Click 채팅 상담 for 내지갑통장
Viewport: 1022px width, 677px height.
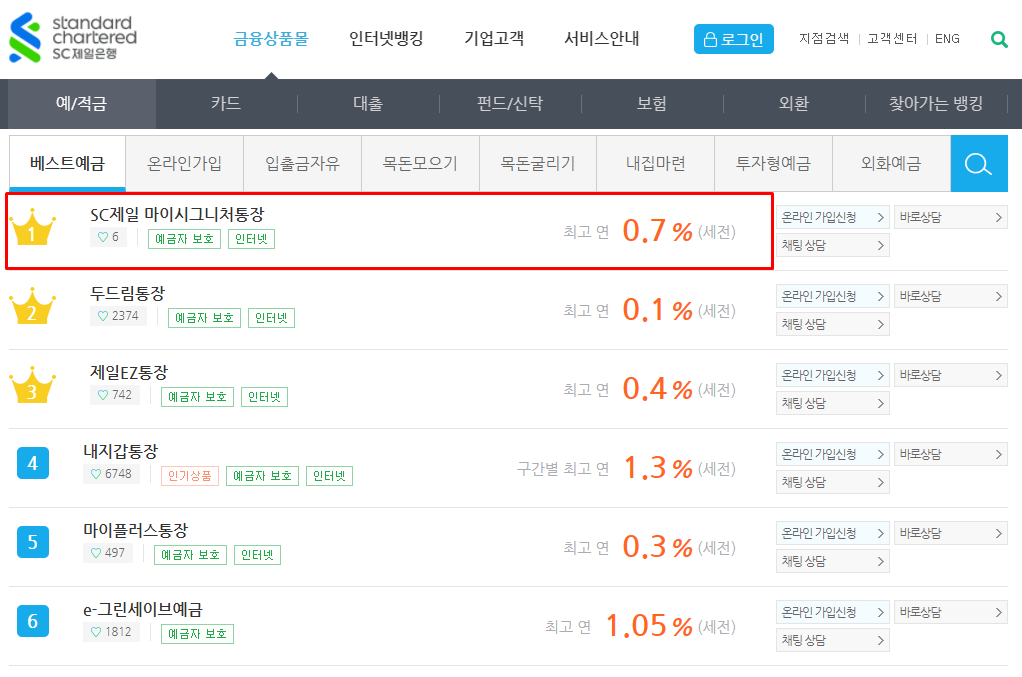click(833, 482)
